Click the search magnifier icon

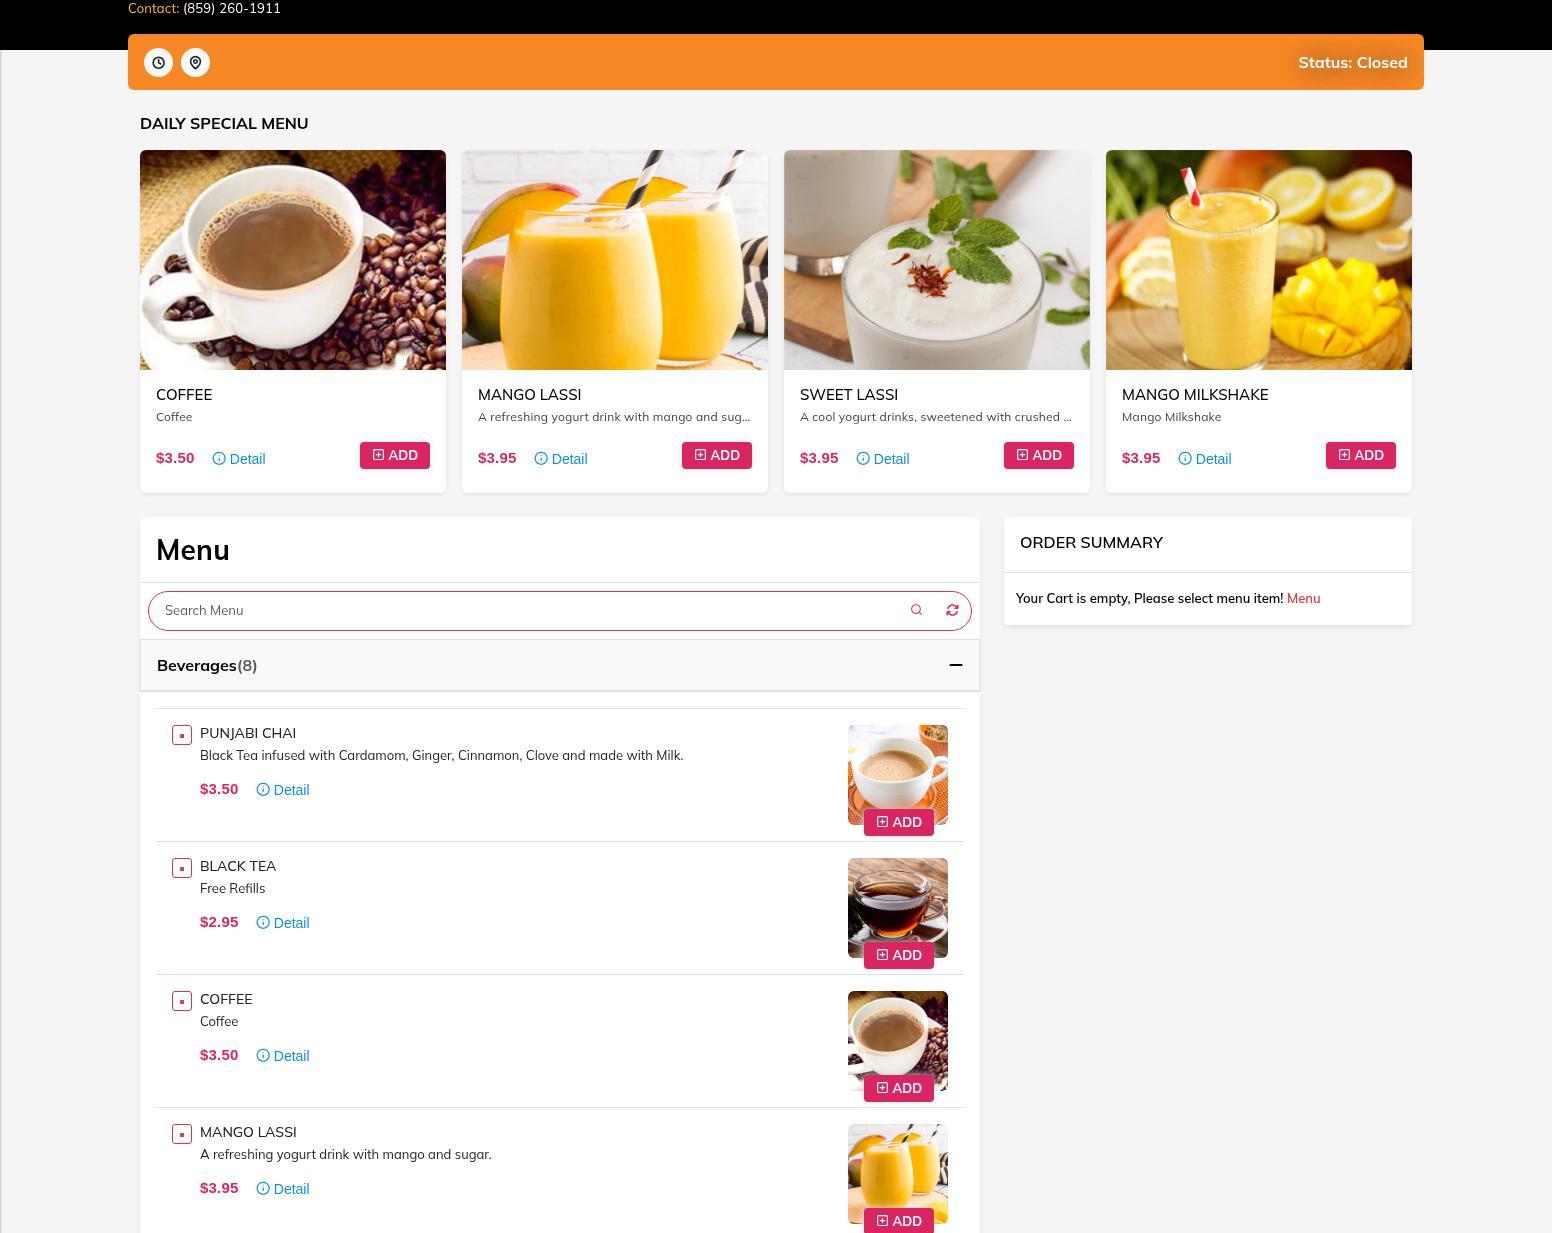pos(916,610)
